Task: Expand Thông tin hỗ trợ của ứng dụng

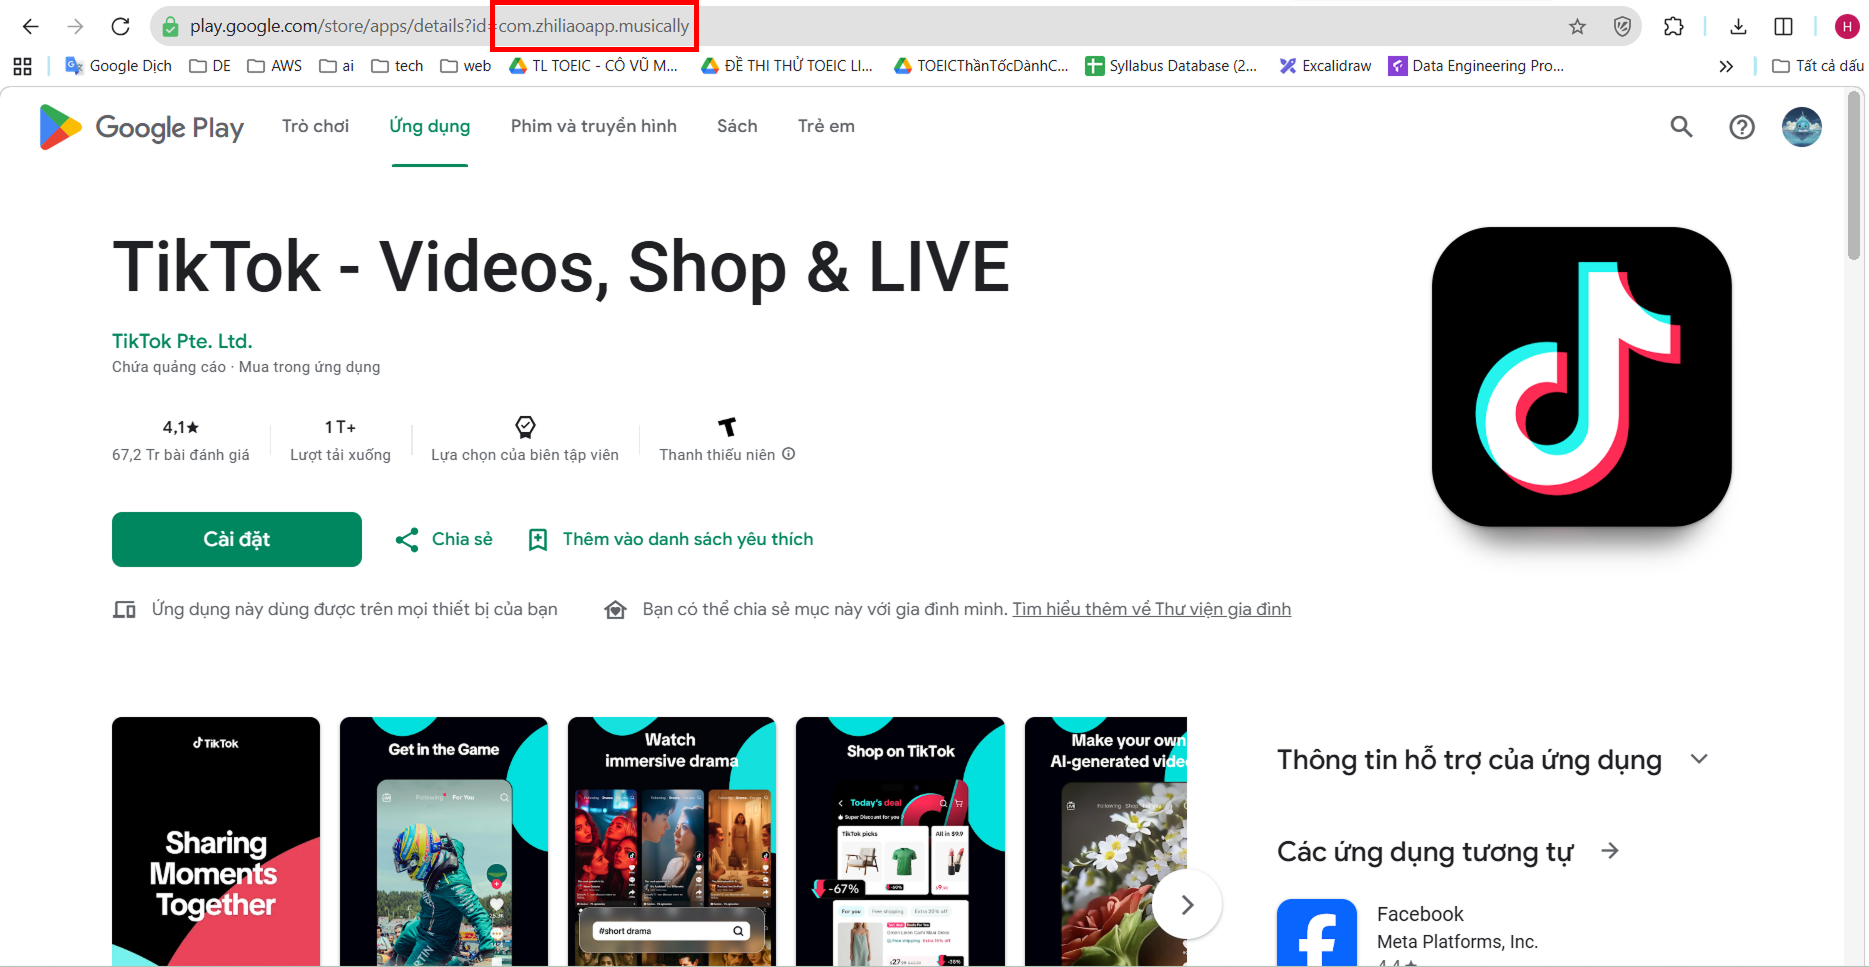Action: [1698, 760]
